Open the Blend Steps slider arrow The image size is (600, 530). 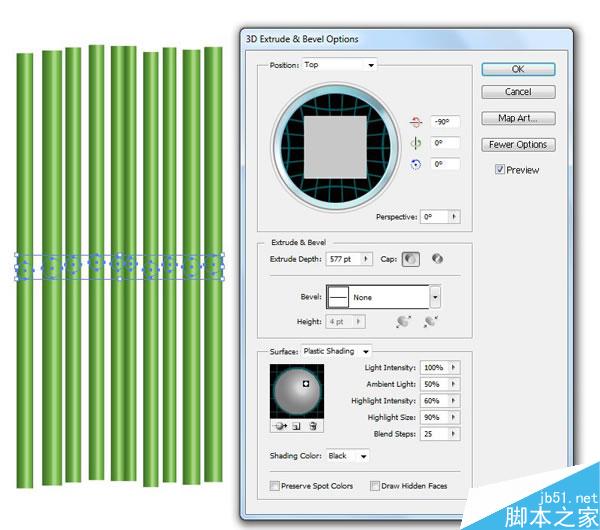454,434
